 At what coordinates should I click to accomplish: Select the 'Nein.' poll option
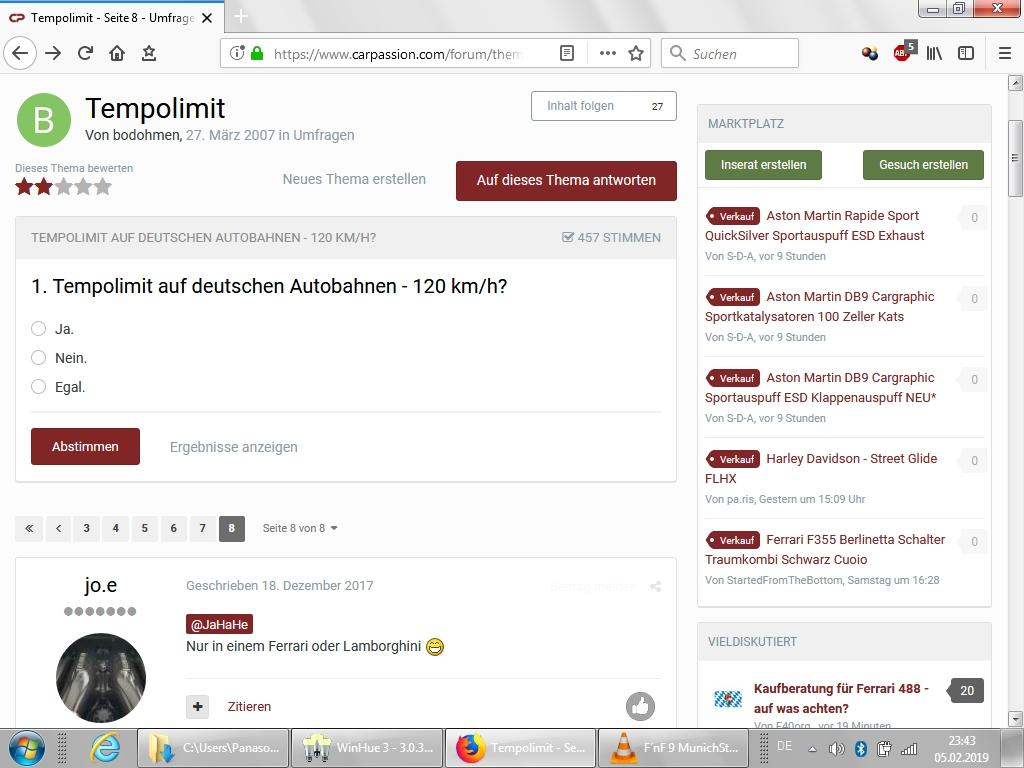pos(39,358)
